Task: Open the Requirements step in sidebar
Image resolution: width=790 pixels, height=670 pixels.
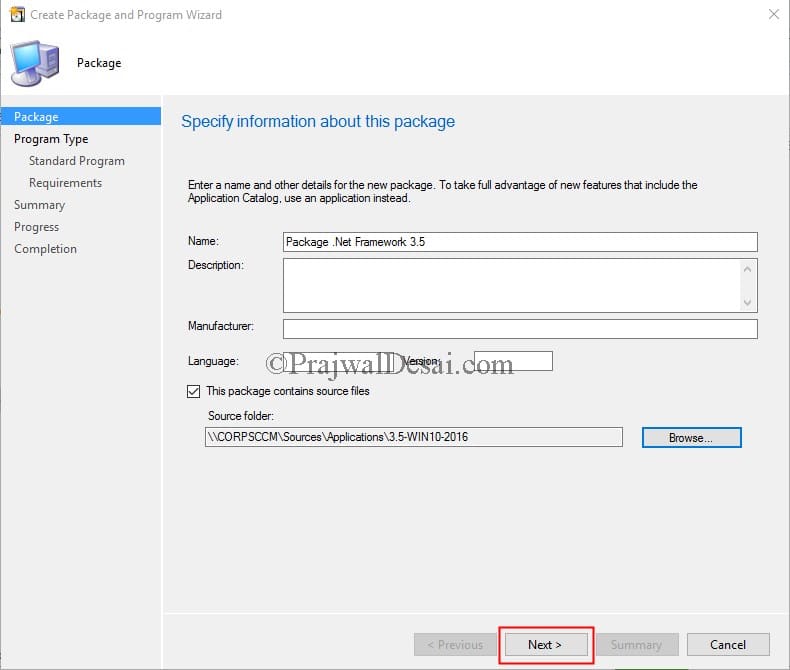Action: pos(65,183)
